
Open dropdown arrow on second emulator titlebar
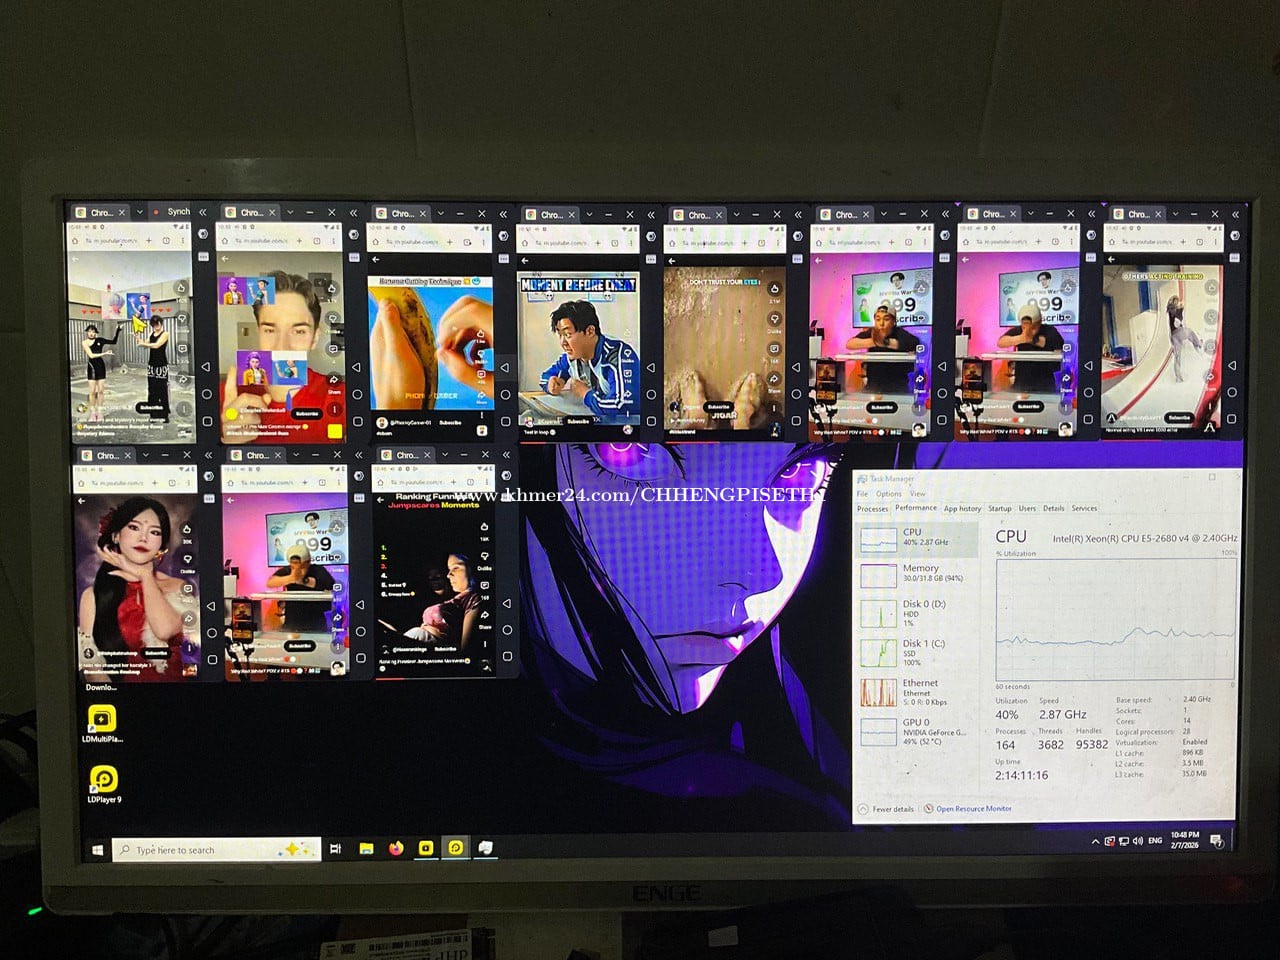[x=292, y=213]
